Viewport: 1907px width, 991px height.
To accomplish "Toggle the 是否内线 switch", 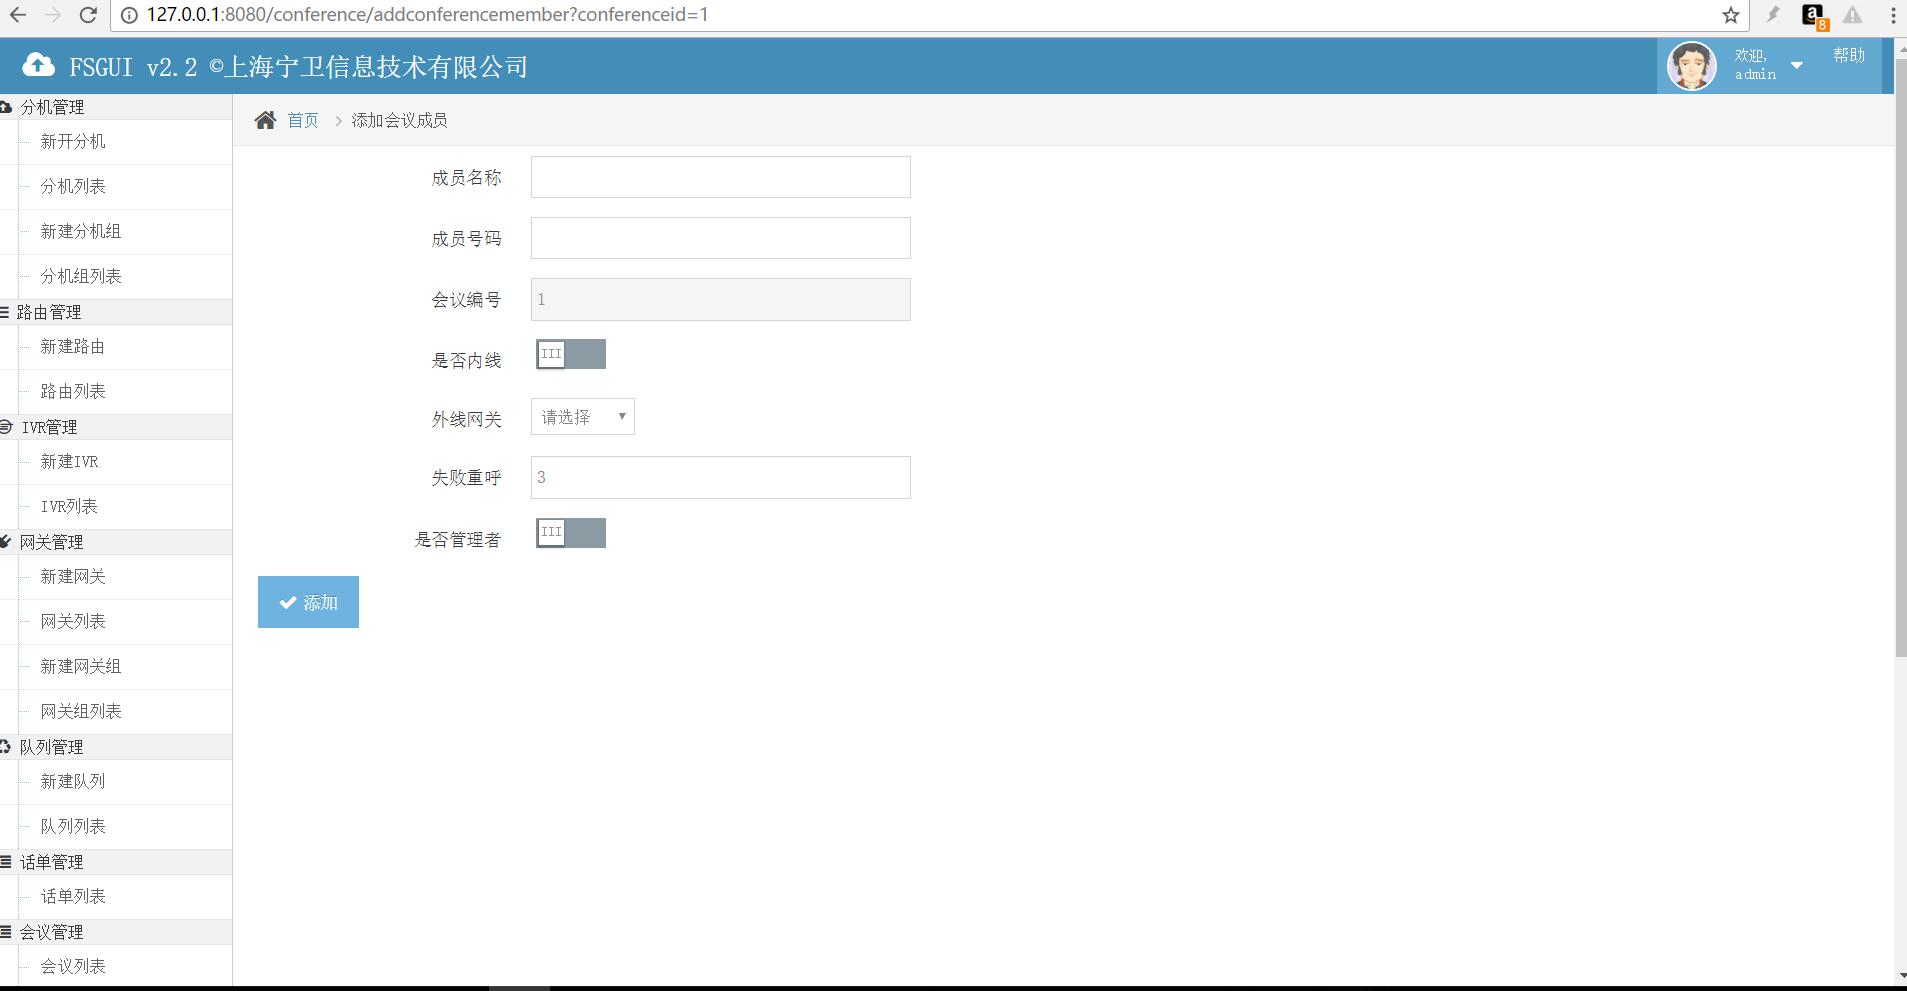I will [x=570, y=354].
